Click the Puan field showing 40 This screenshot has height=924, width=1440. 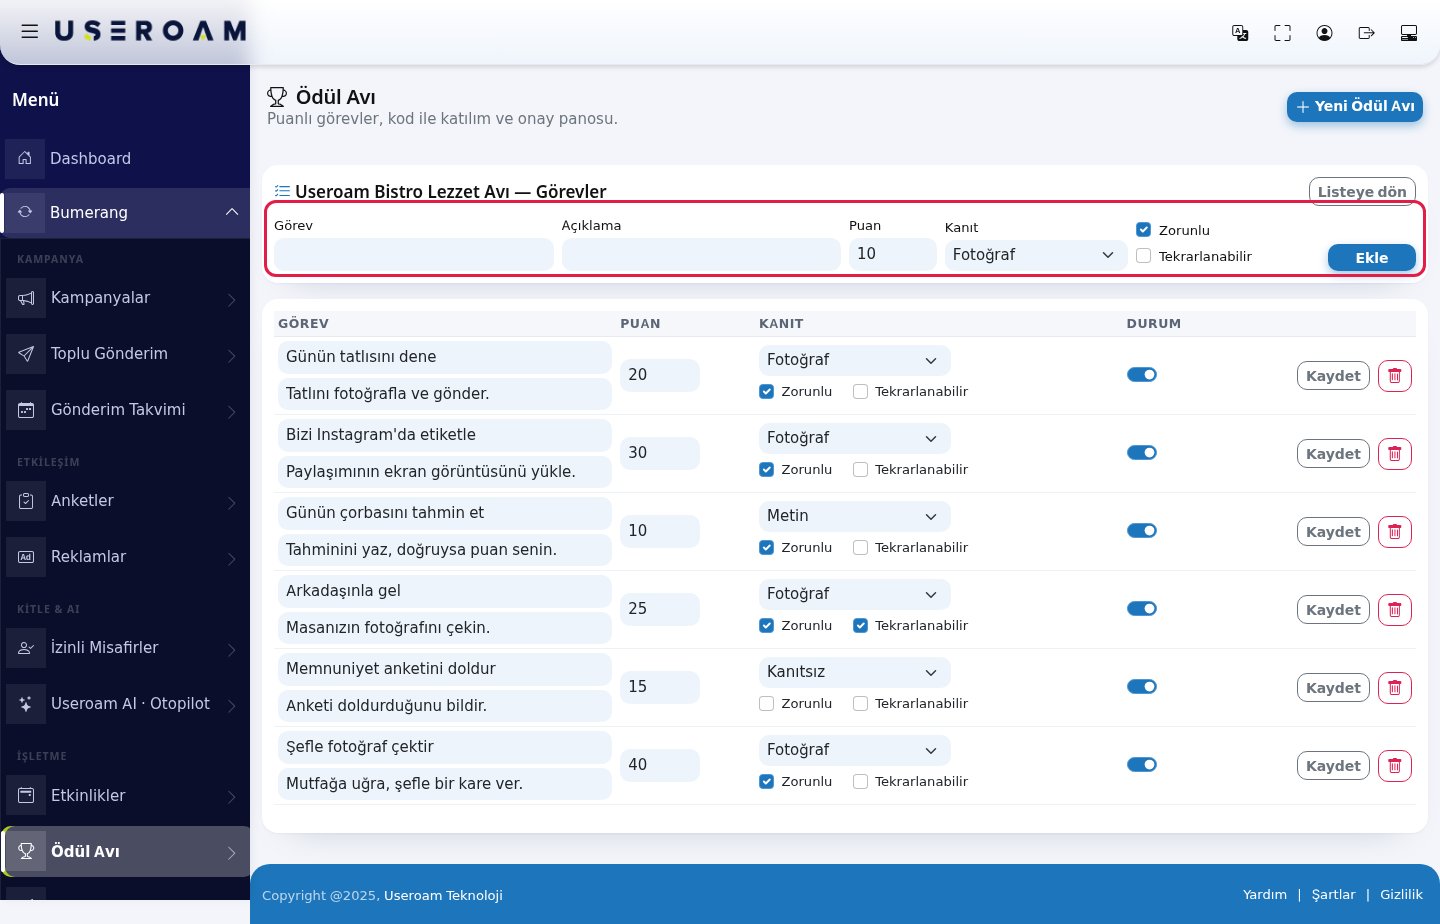pyautogui.click(x=660, y=765)
